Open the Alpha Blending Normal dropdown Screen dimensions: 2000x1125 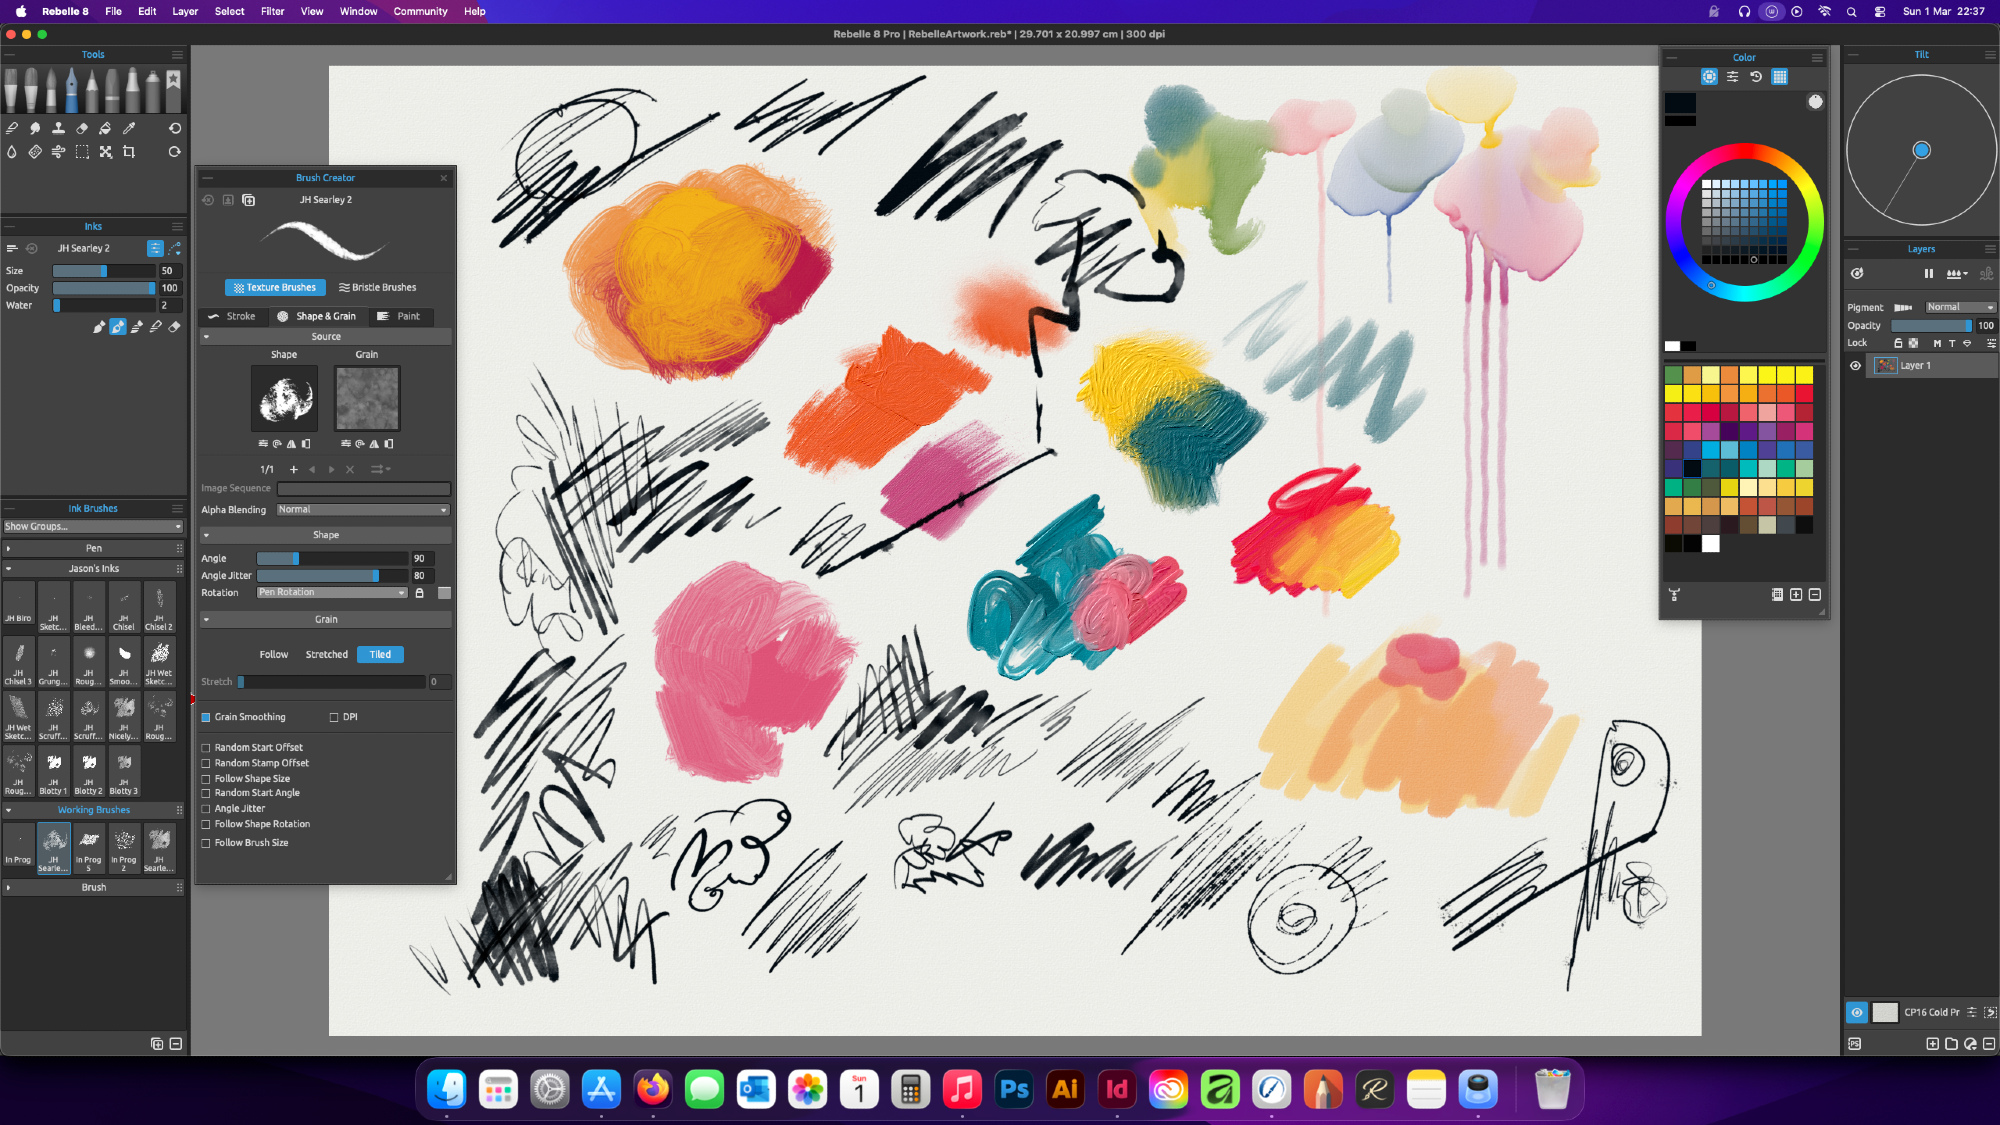point(363,510)
